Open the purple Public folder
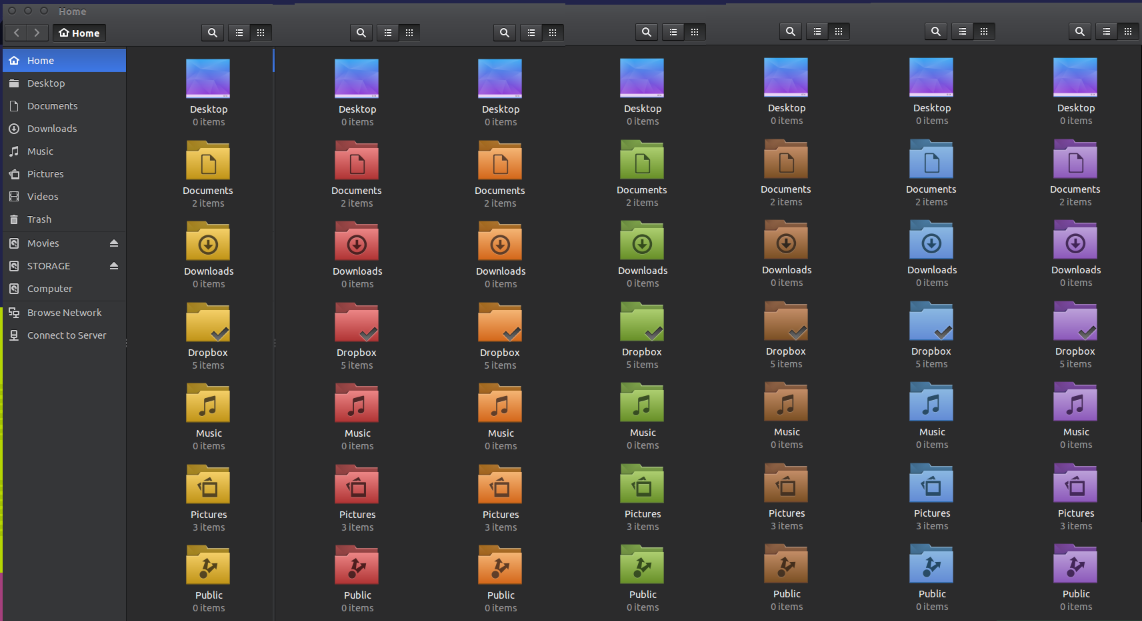The width and height of the screenshot is (1142, 621). tap(1076, 563)
